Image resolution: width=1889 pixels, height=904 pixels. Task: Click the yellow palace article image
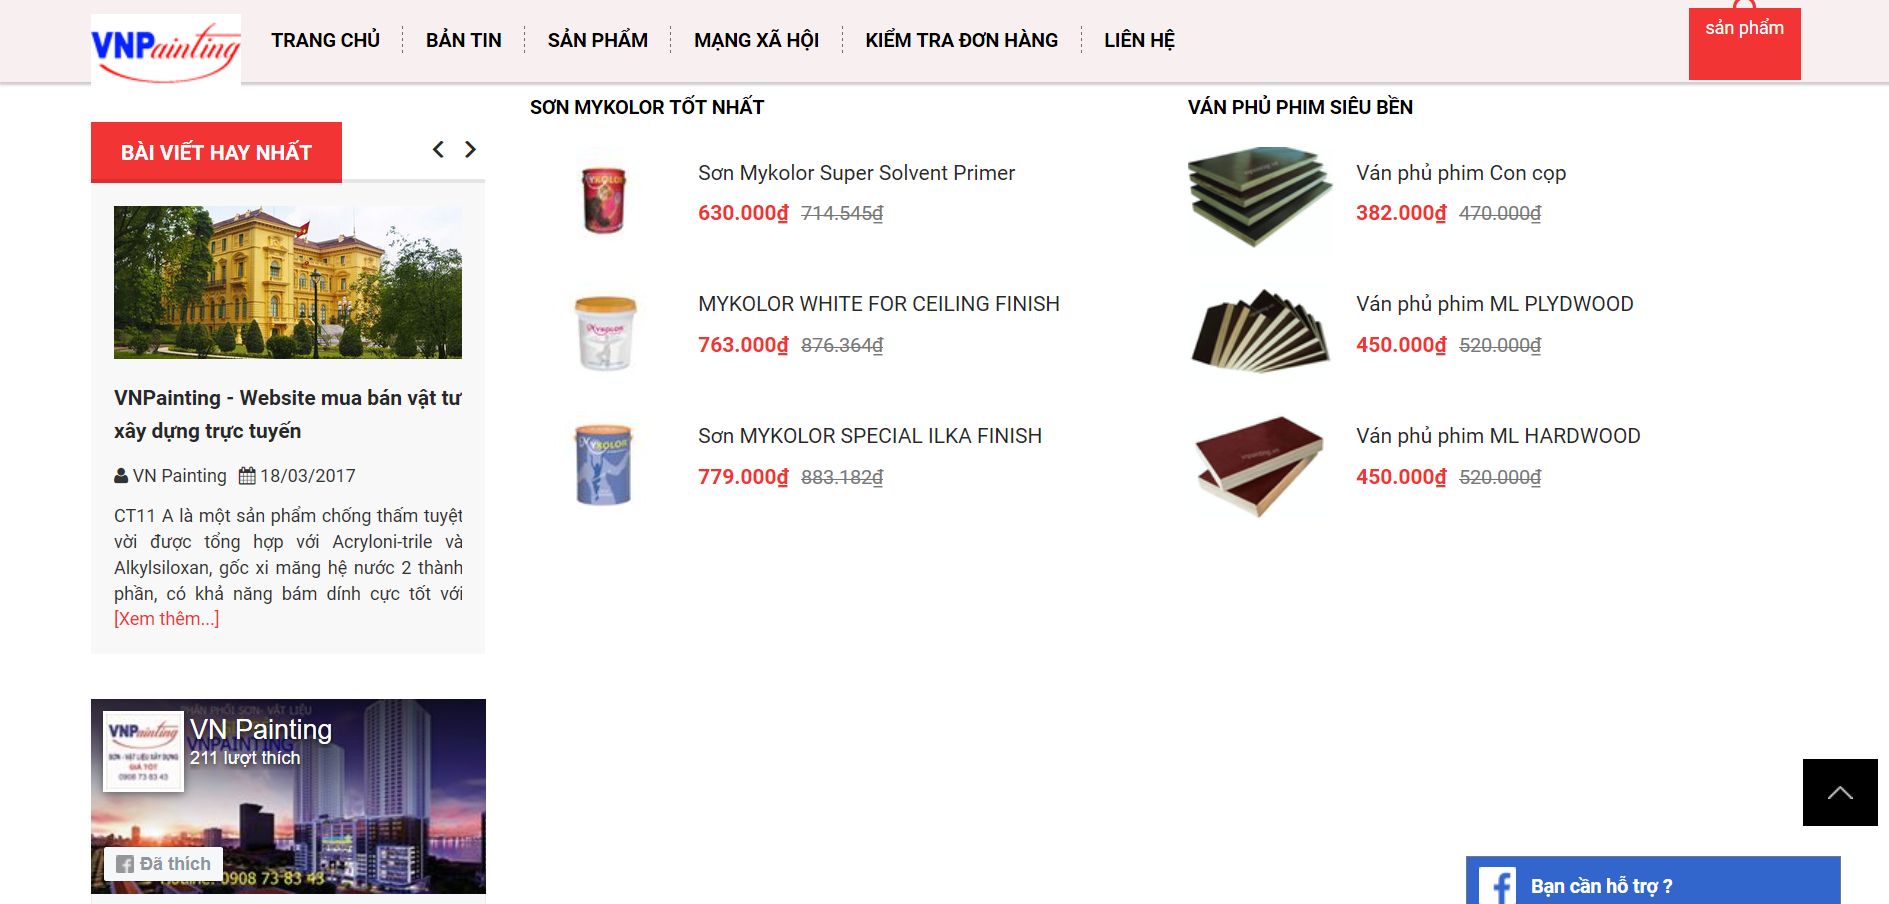tap(288, 282)
